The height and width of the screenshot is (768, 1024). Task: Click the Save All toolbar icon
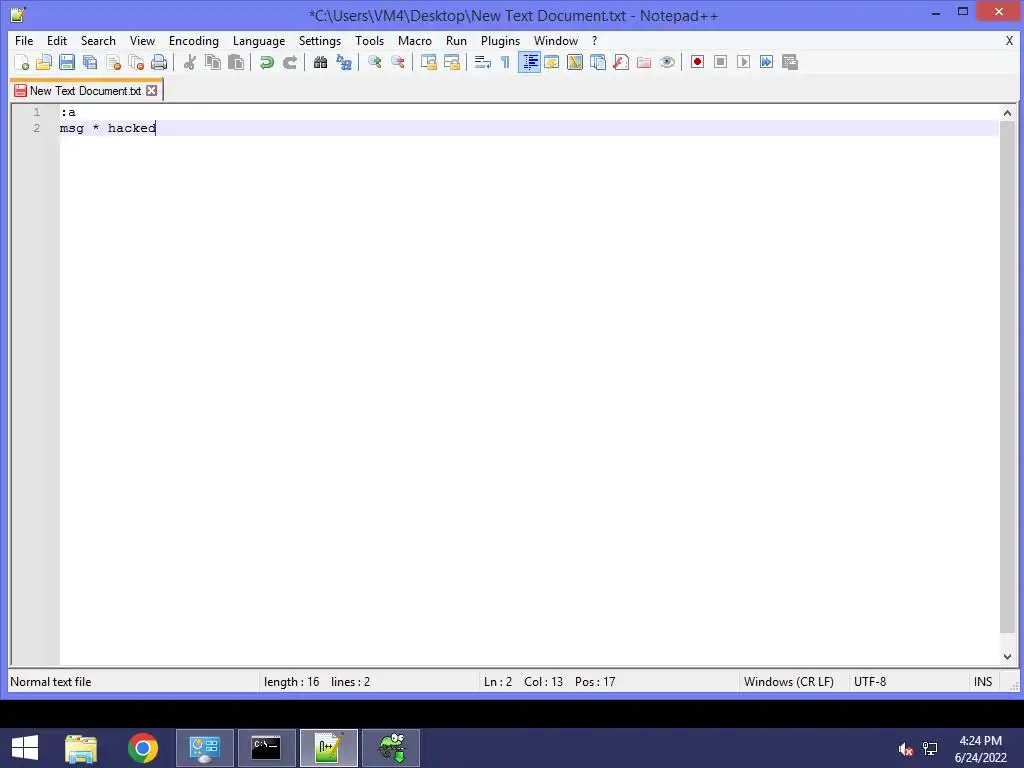pyautogui.click(x=90, y=62)
